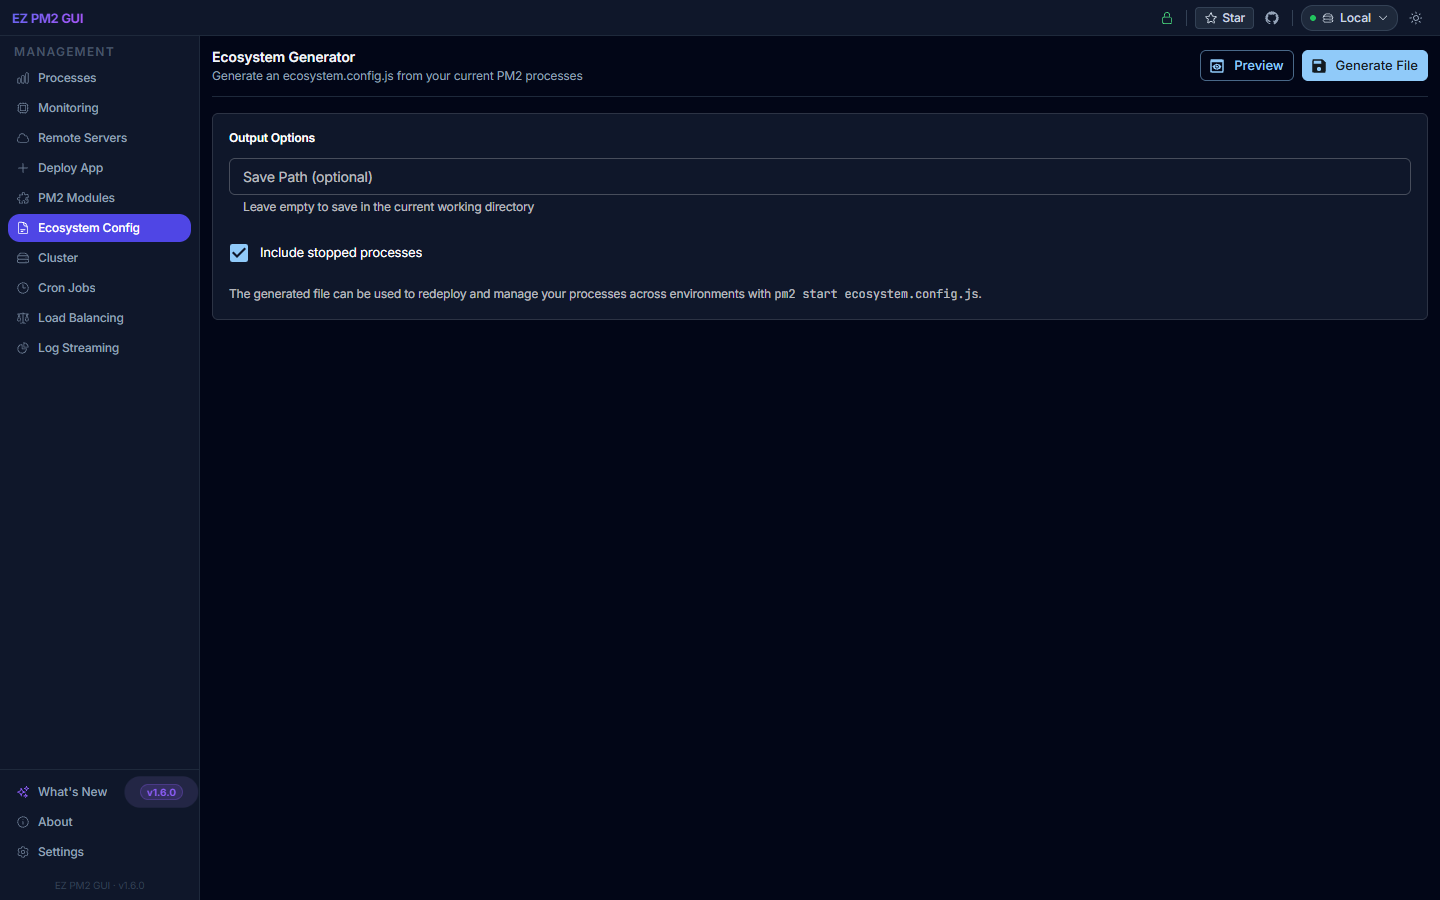Viewport: 1440px width, 900px height.
Task: Click the GitHub logo in the header
Action: coord(1272,17)
